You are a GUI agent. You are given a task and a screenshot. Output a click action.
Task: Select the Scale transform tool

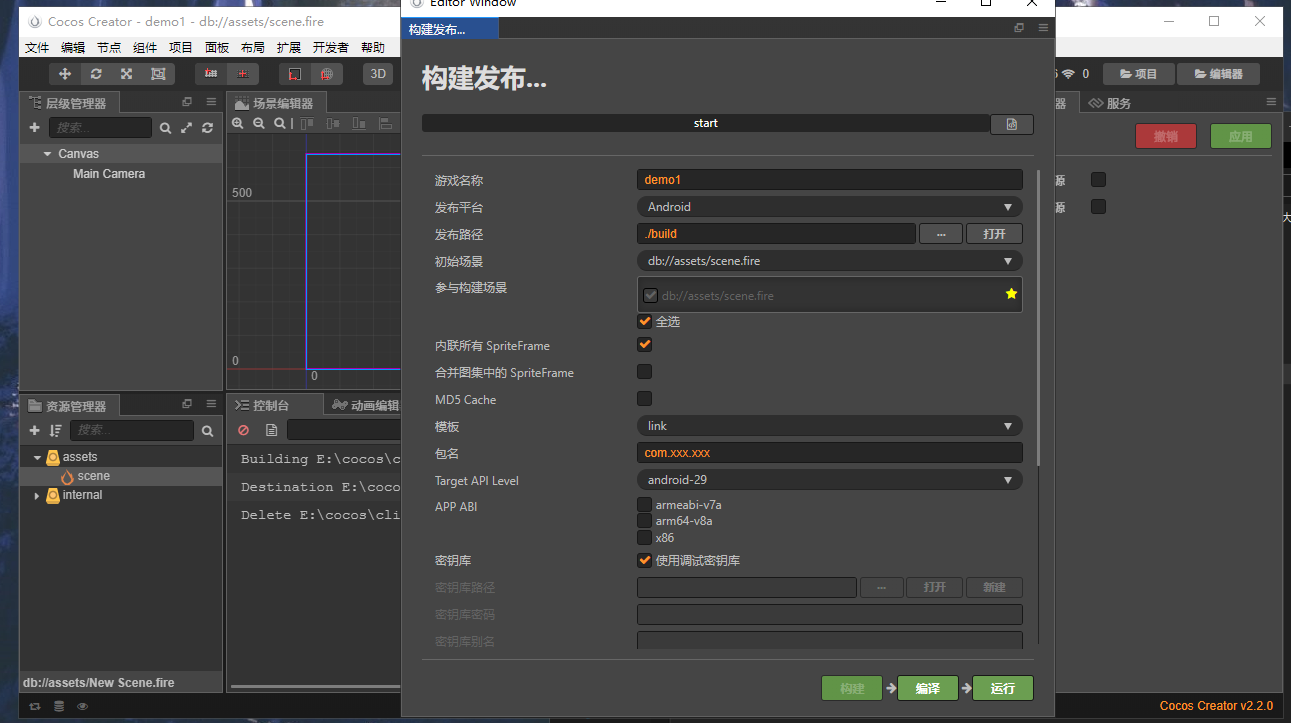pos(127,74)
